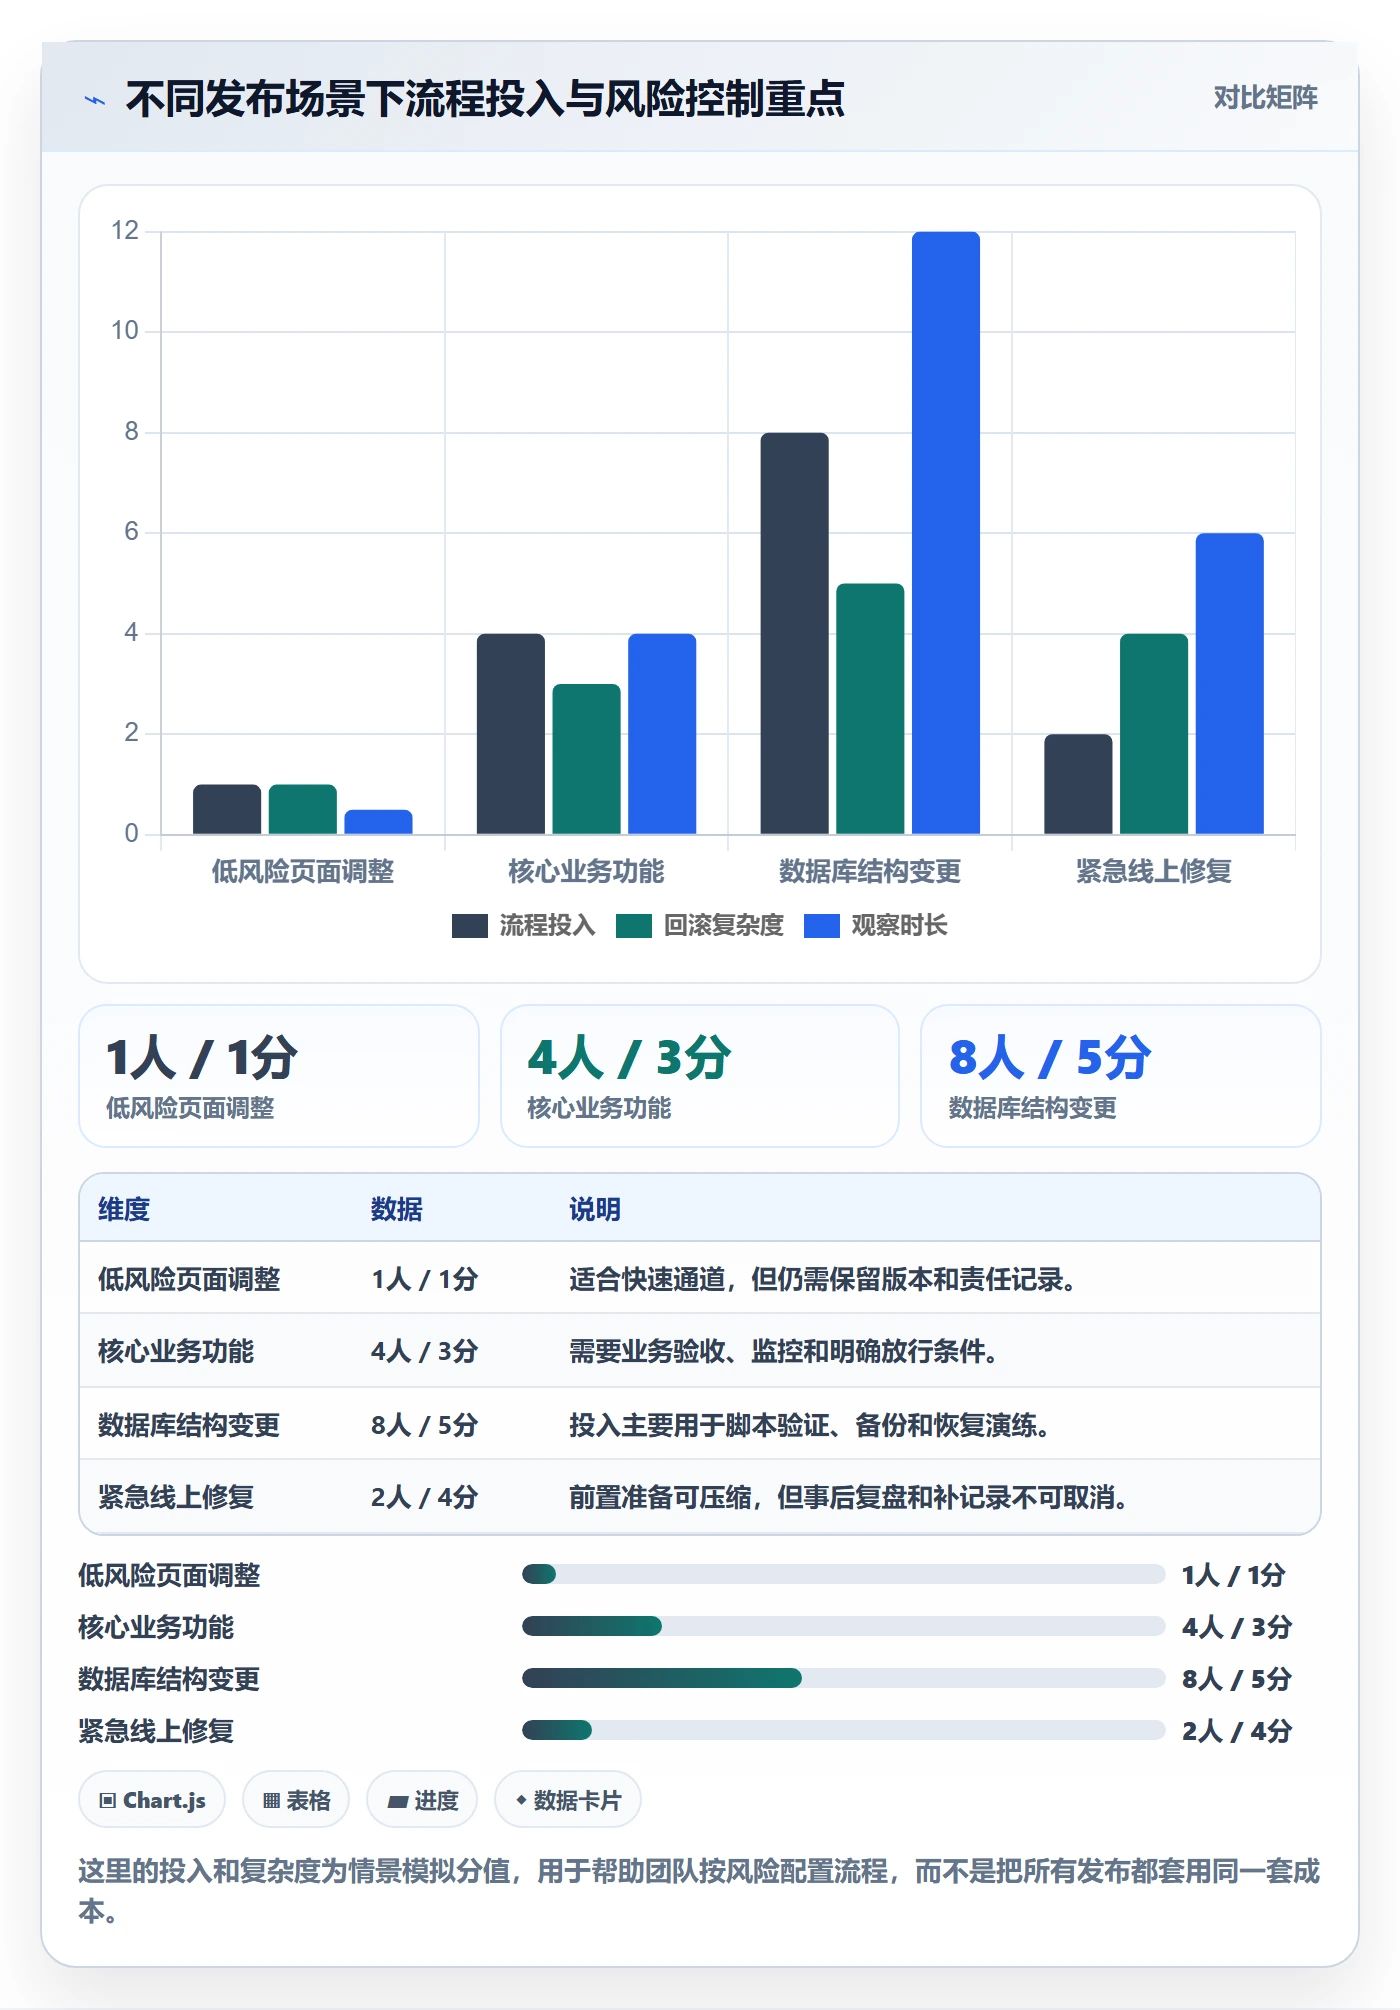The height and width of the screenshot is (2010, 1400).
Task: Click the green 回滚复杂度 bar for 紧急线上修复
Action: click(x=1154, y=734)
